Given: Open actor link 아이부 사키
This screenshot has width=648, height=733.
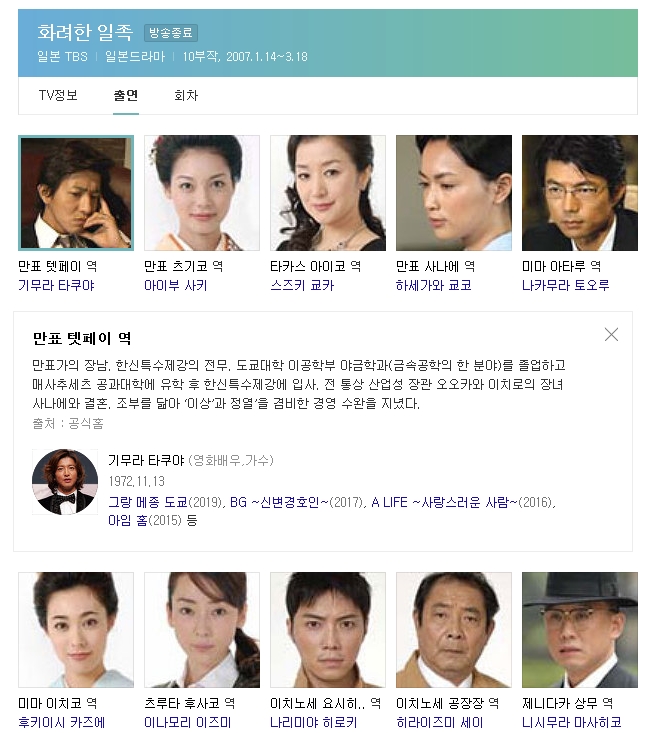Looking at the screenshot, I should click(176, 285).
